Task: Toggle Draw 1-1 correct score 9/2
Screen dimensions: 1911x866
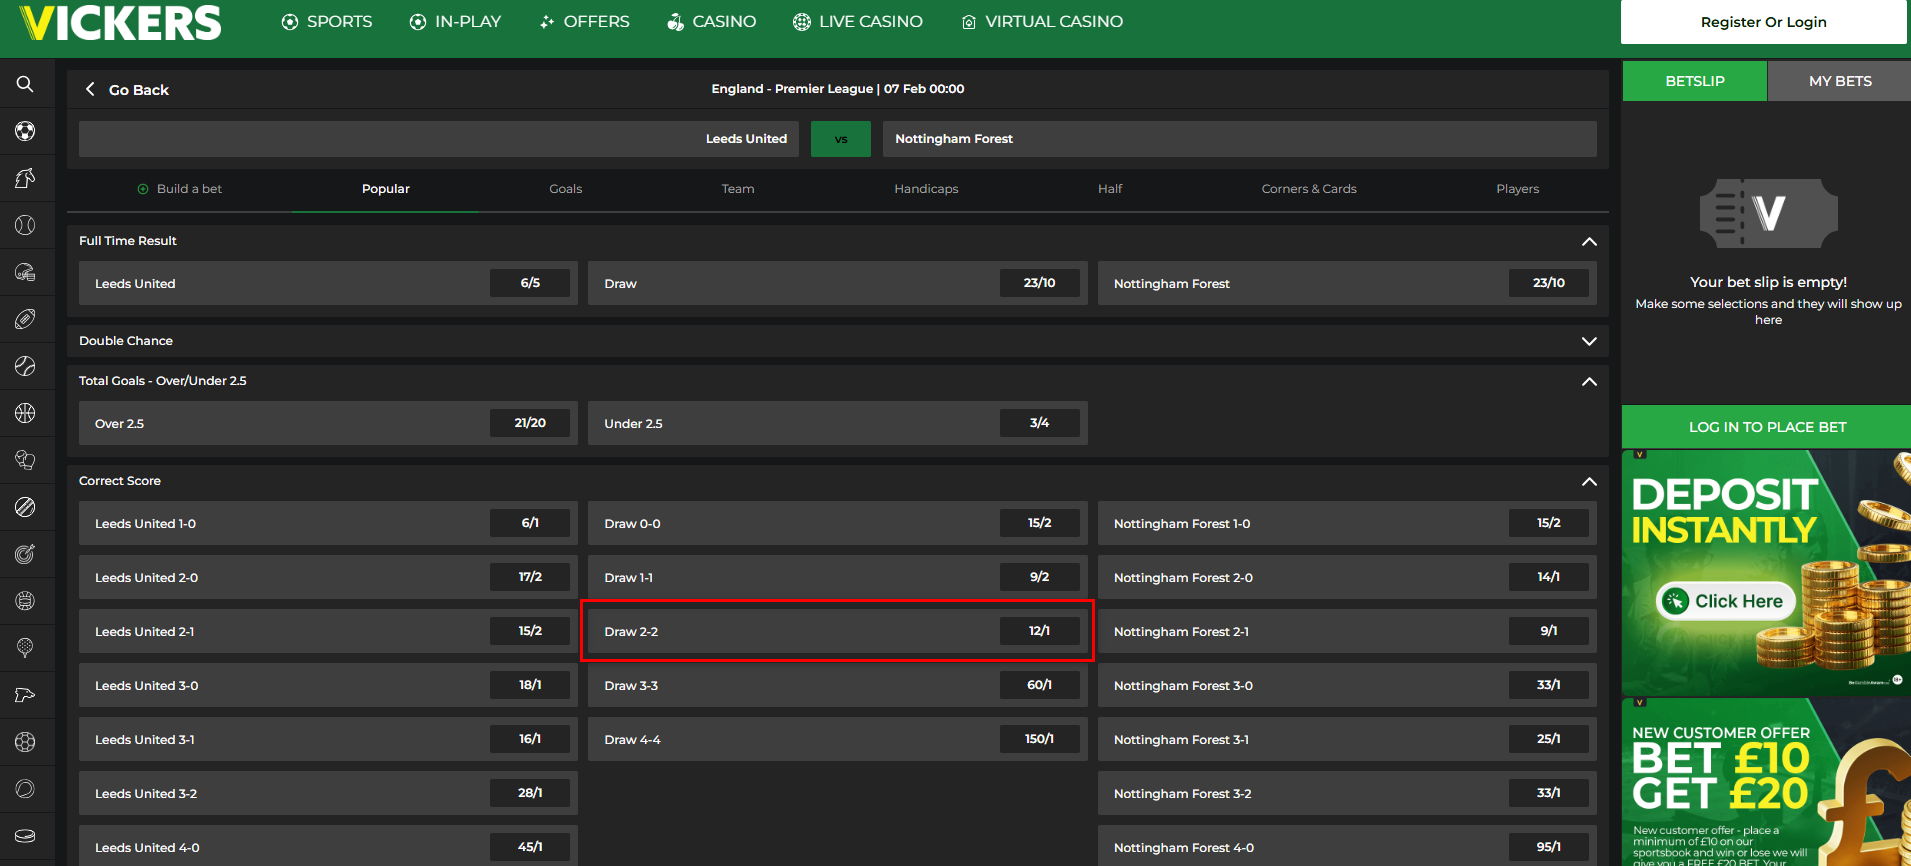Action: [x=838, y=577]
